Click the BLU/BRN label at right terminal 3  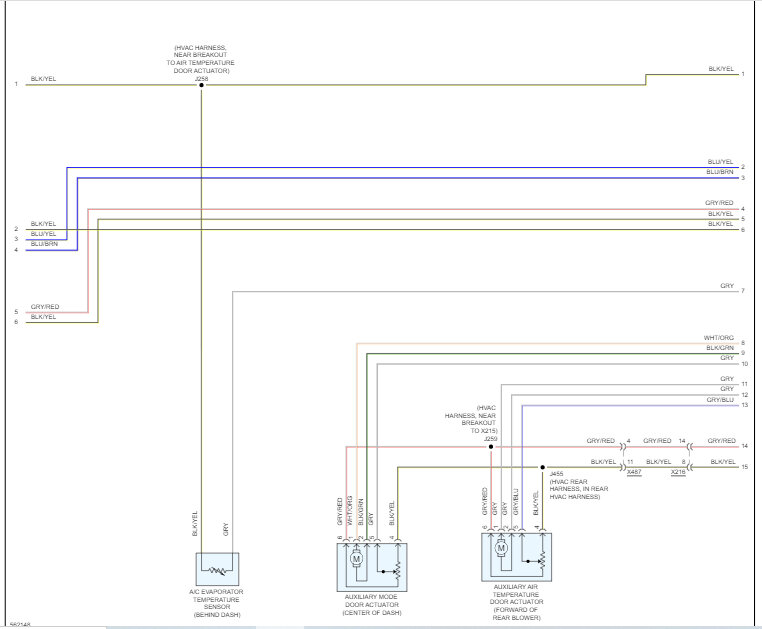point(720,172)
